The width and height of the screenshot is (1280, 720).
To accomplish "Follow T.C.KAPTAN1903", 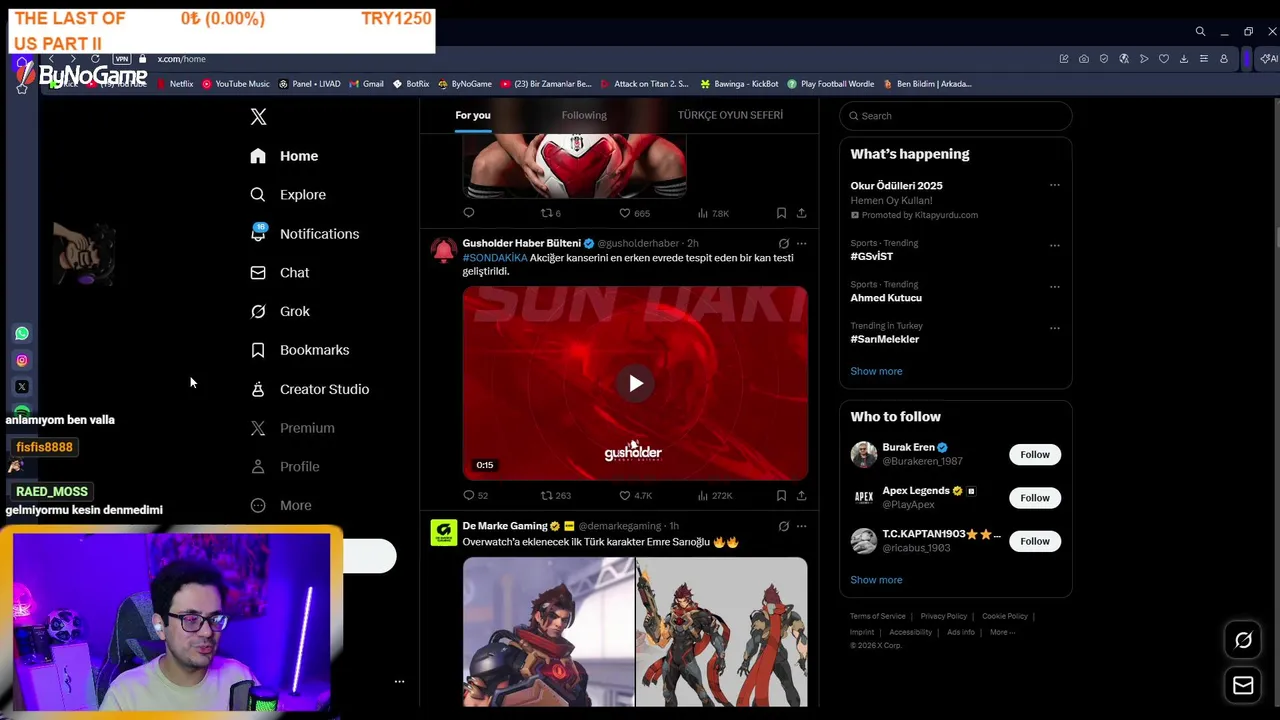I will pos(1035,541).
